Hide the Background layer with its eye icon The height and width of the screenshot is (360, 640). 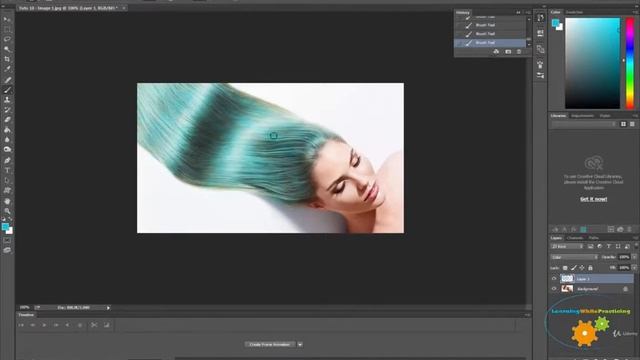554,289
